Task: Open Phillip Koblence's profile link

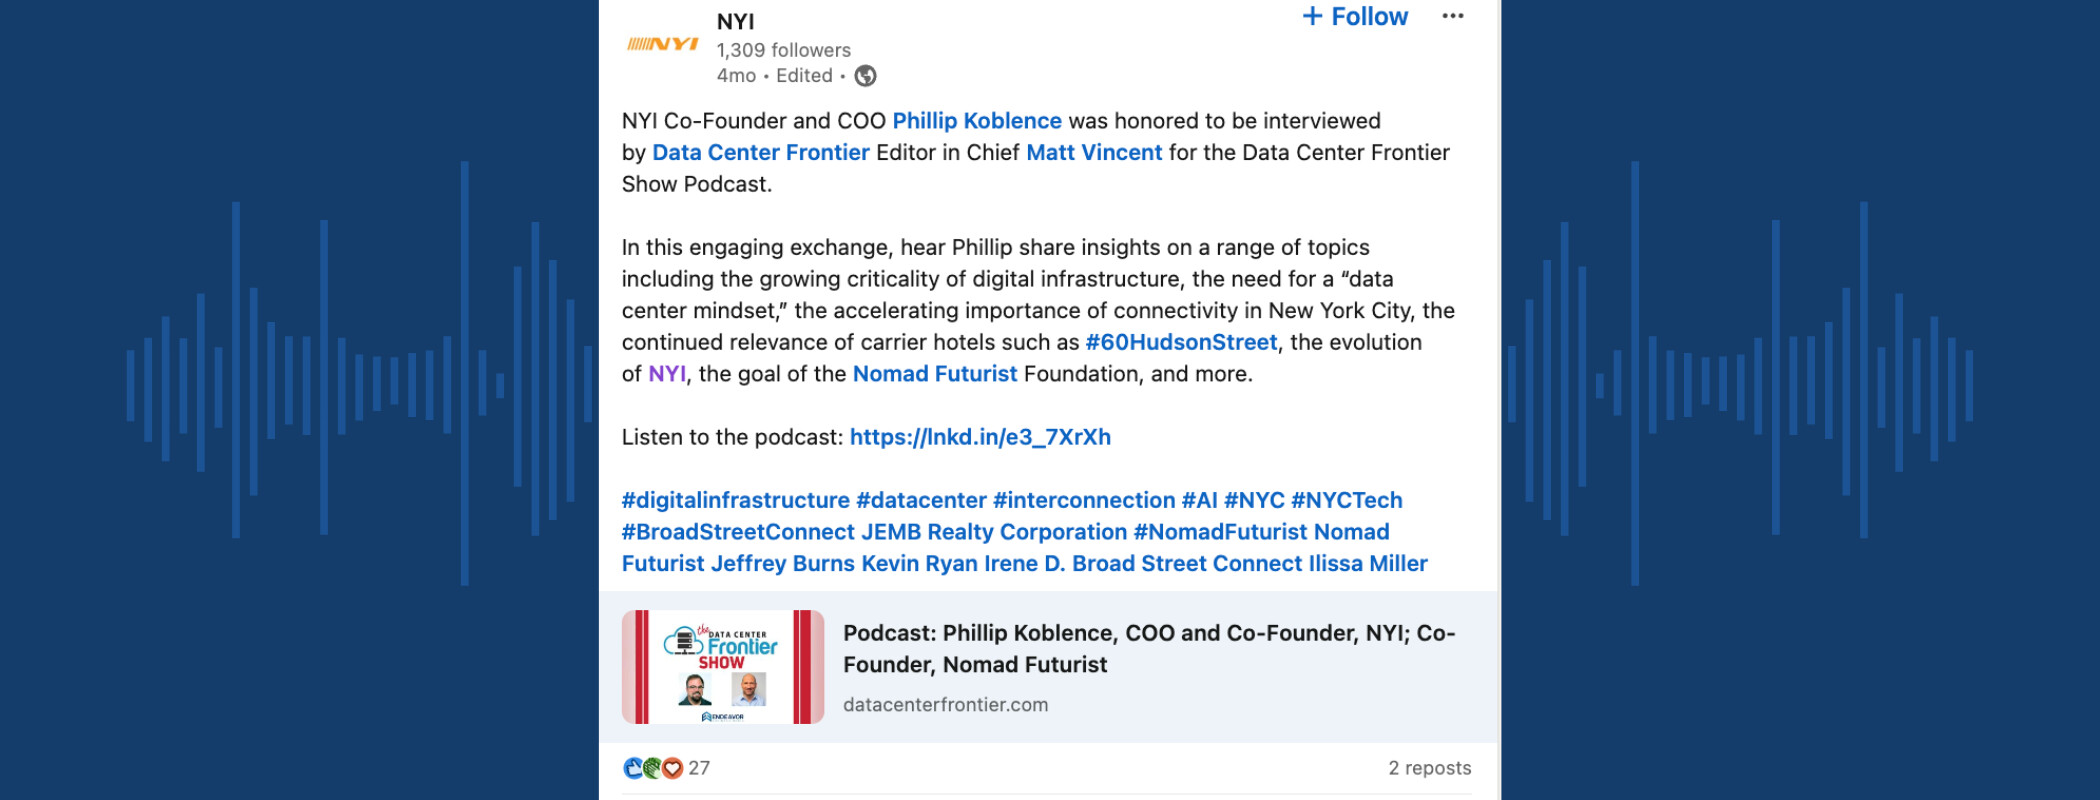Action: click(976, 121)
